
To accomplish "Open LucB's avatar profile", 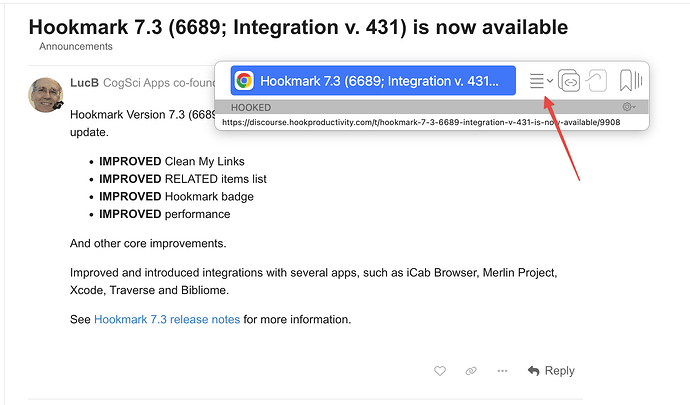I will [45, 95].
